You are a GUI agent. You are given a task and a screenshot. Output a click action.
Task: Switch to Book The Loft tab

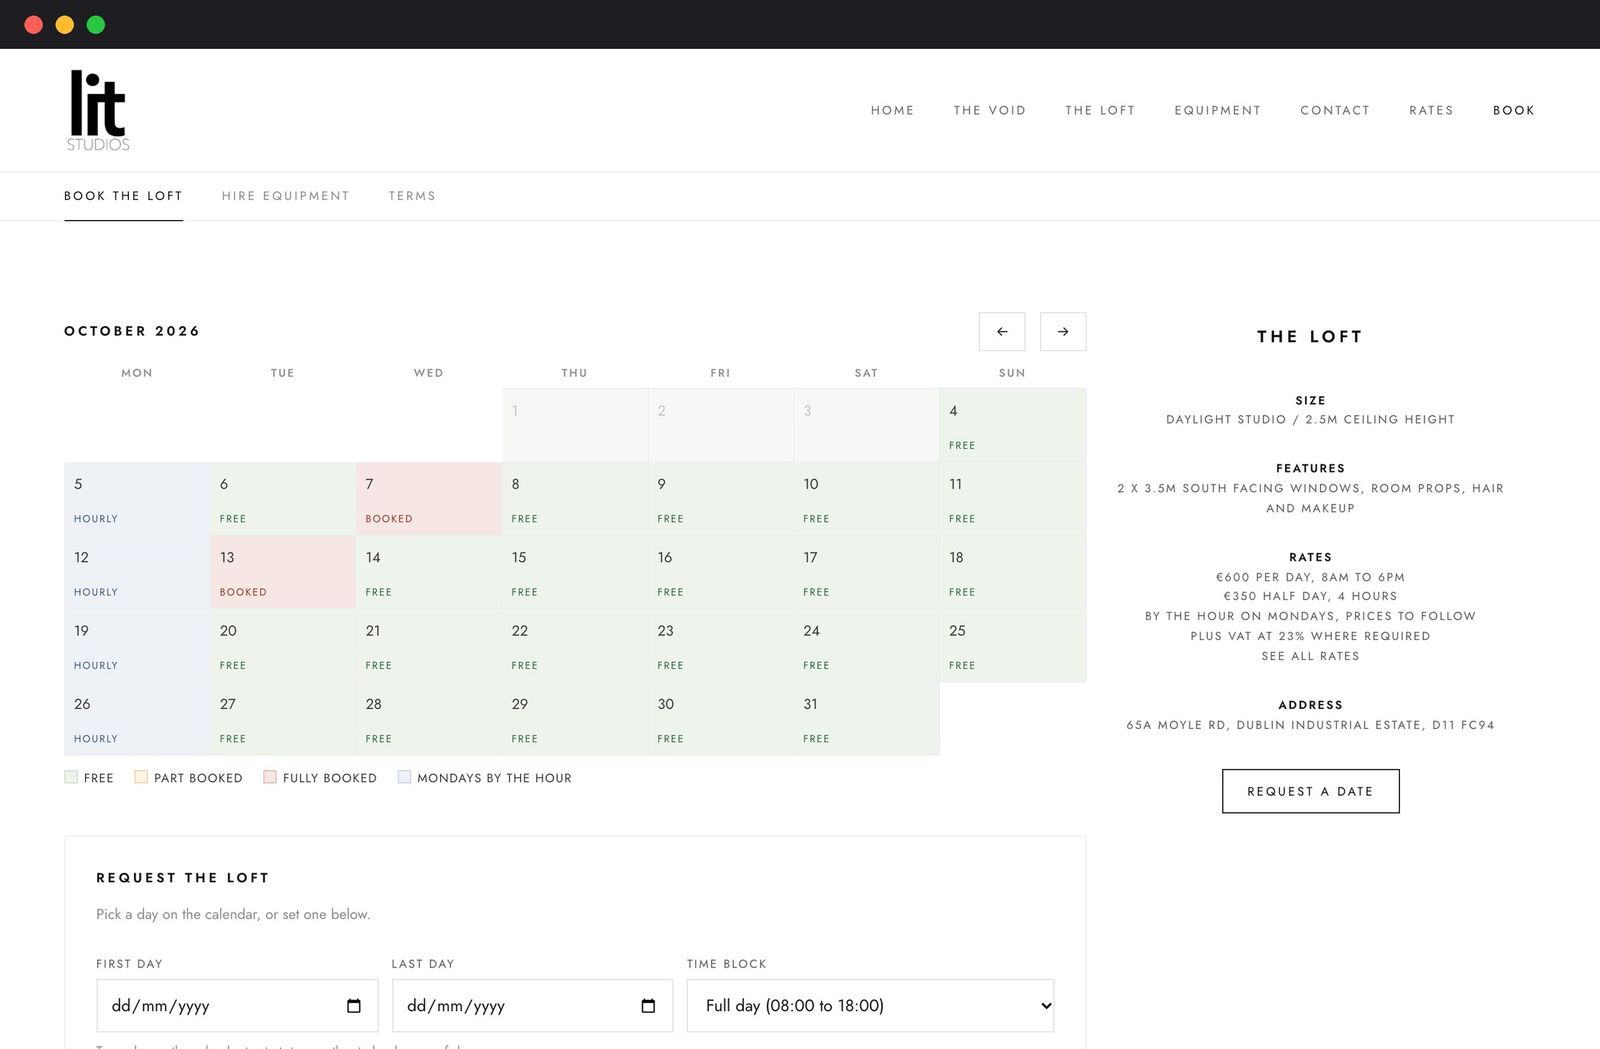123,196
